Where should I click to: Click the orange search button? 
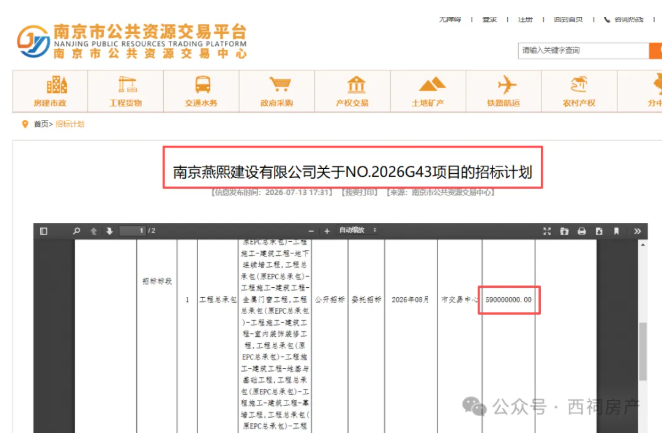pos(656,50)
